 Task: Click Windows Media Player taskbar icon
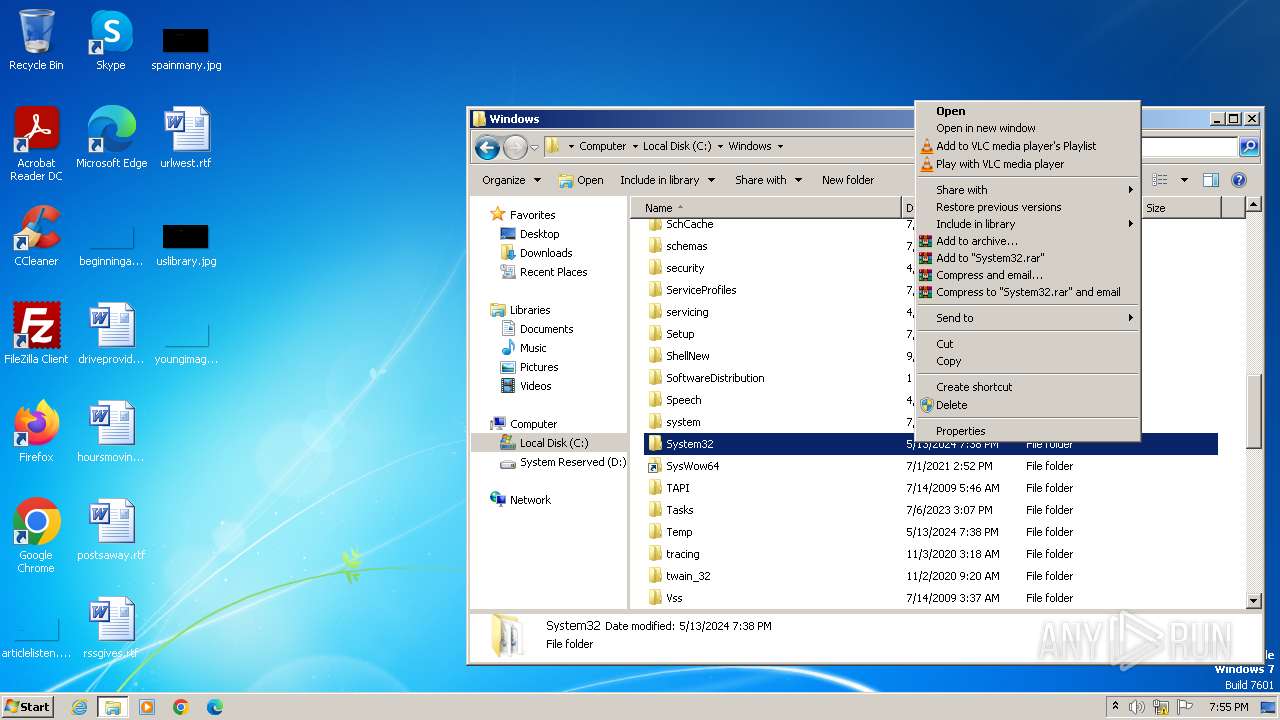[x=147, y=707]
